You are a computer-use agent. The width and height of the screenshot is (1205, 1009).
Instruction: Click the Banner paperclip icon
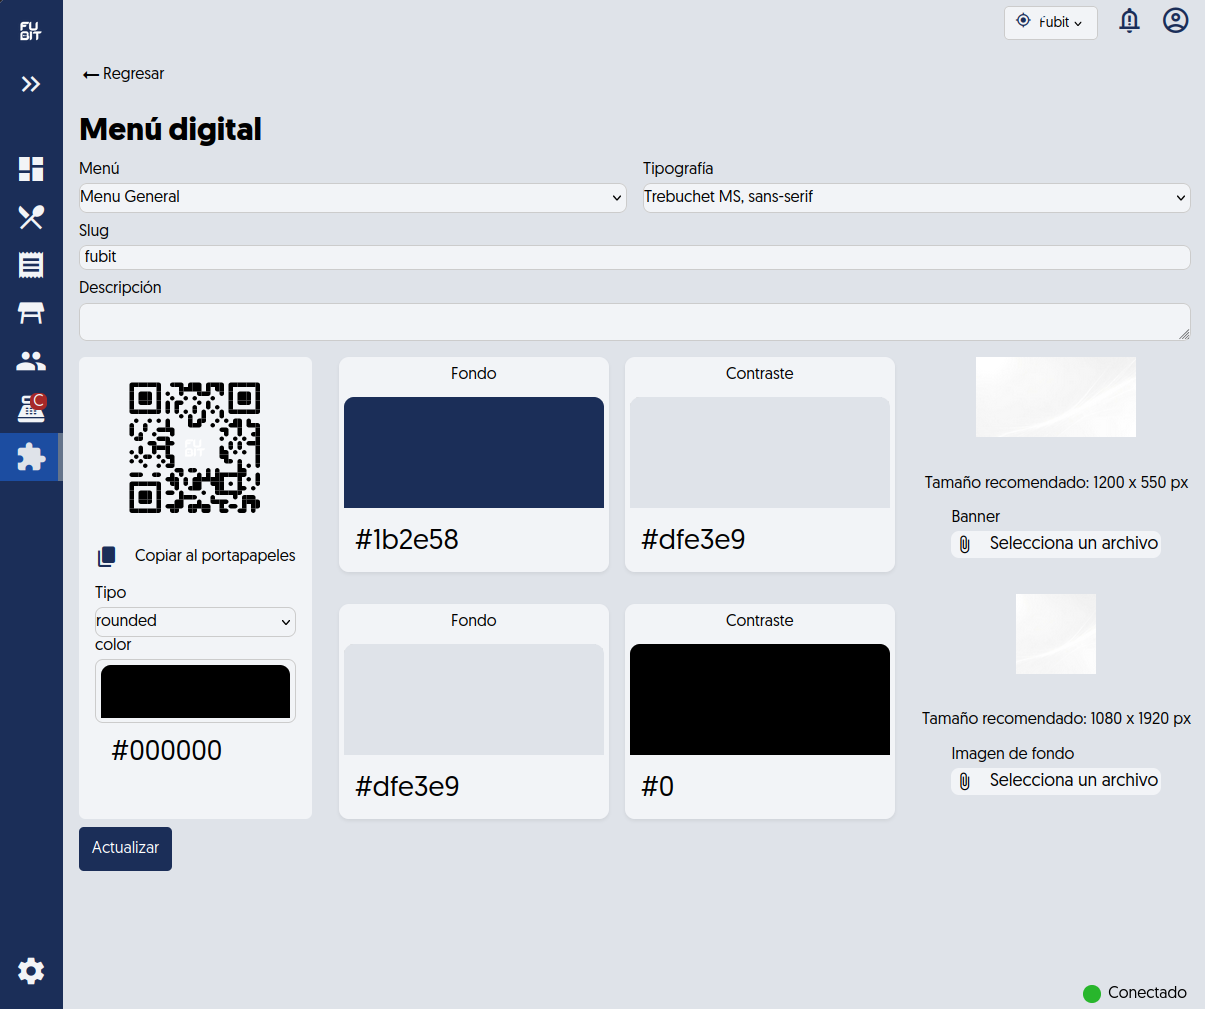(964, 544)
